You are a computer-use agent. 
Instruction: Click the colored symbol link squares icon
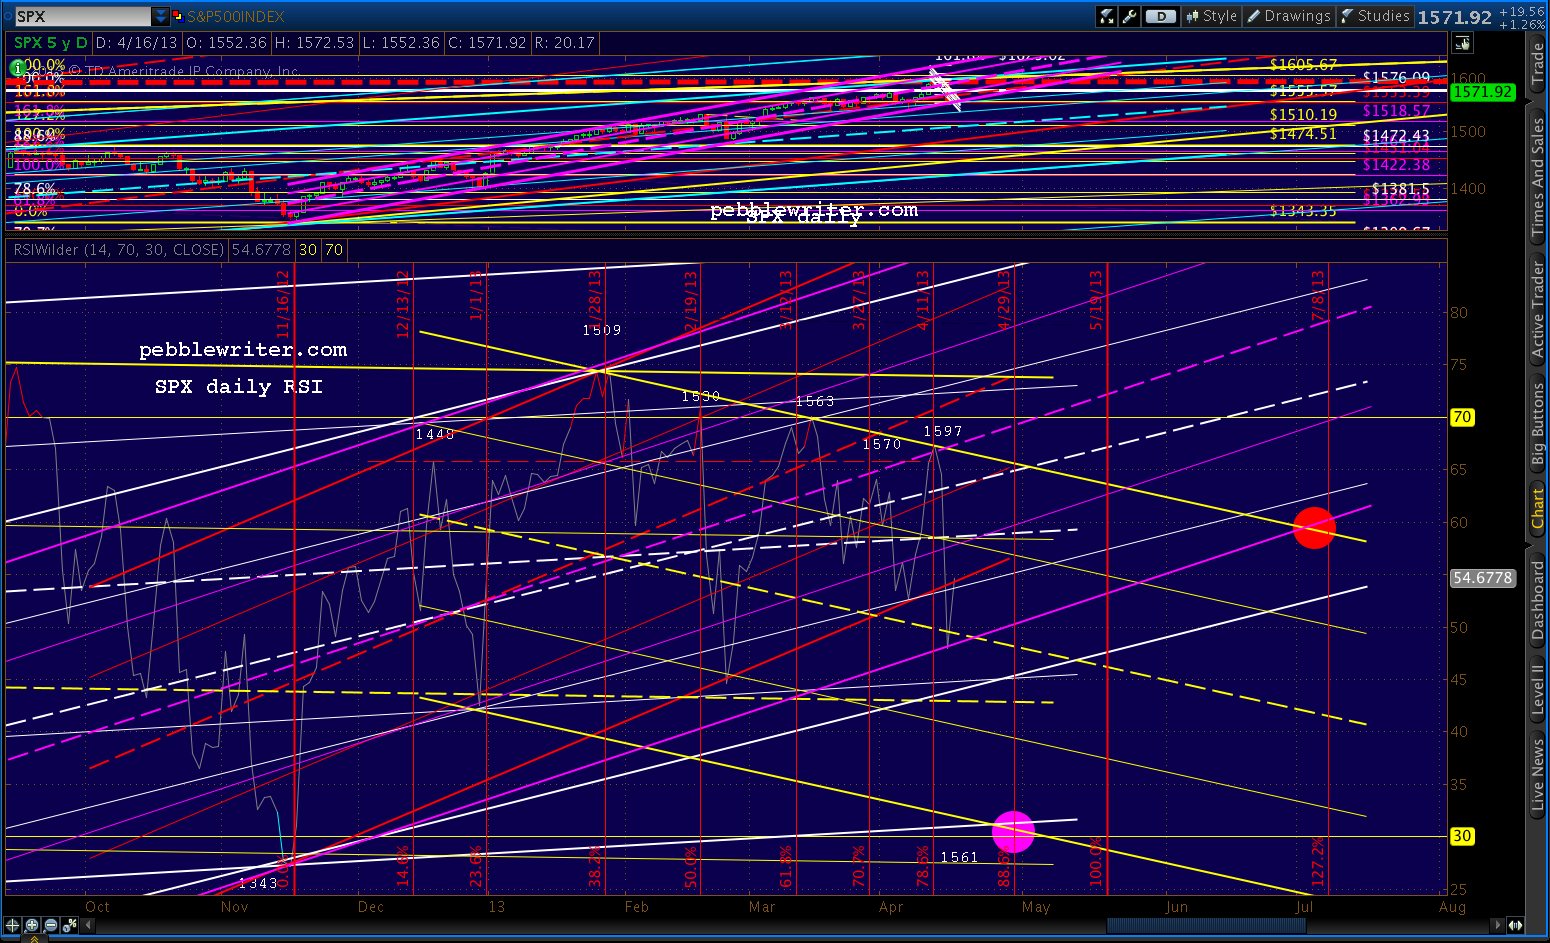[178, 16]
